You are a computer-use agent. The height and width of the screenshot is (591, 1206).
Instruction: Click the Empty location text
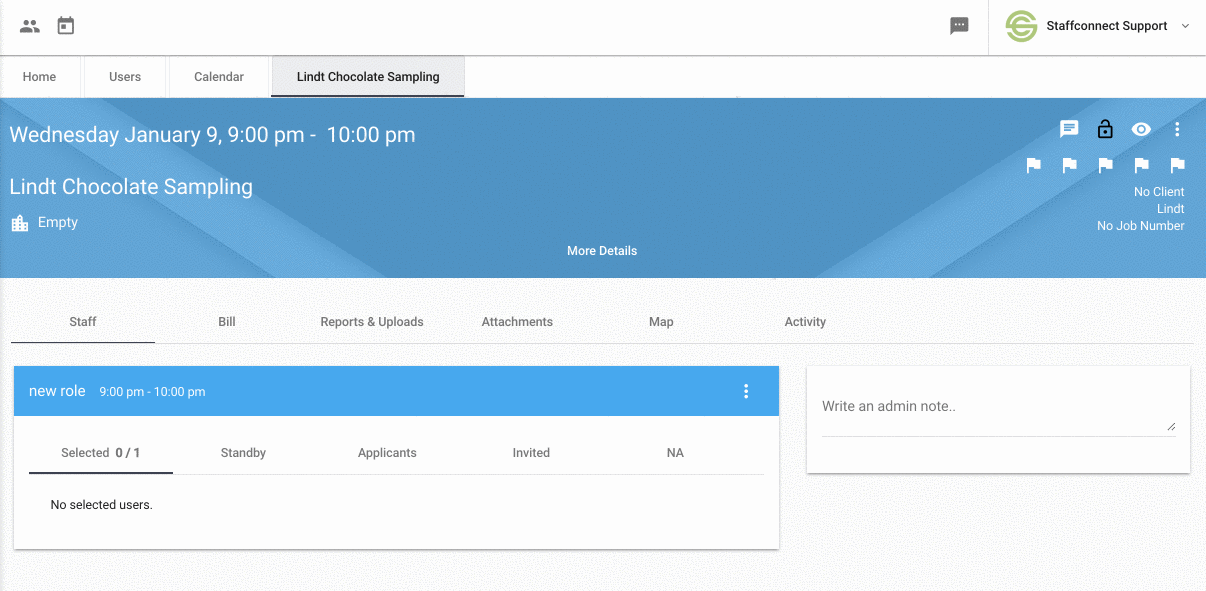tap(58, 223)
